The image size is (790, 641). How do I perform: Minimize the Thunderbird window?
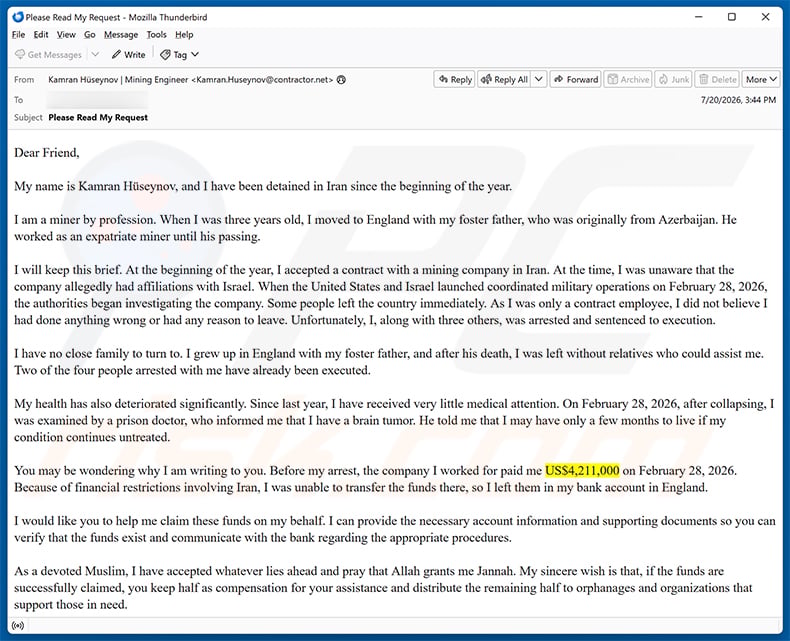[699, 17]
